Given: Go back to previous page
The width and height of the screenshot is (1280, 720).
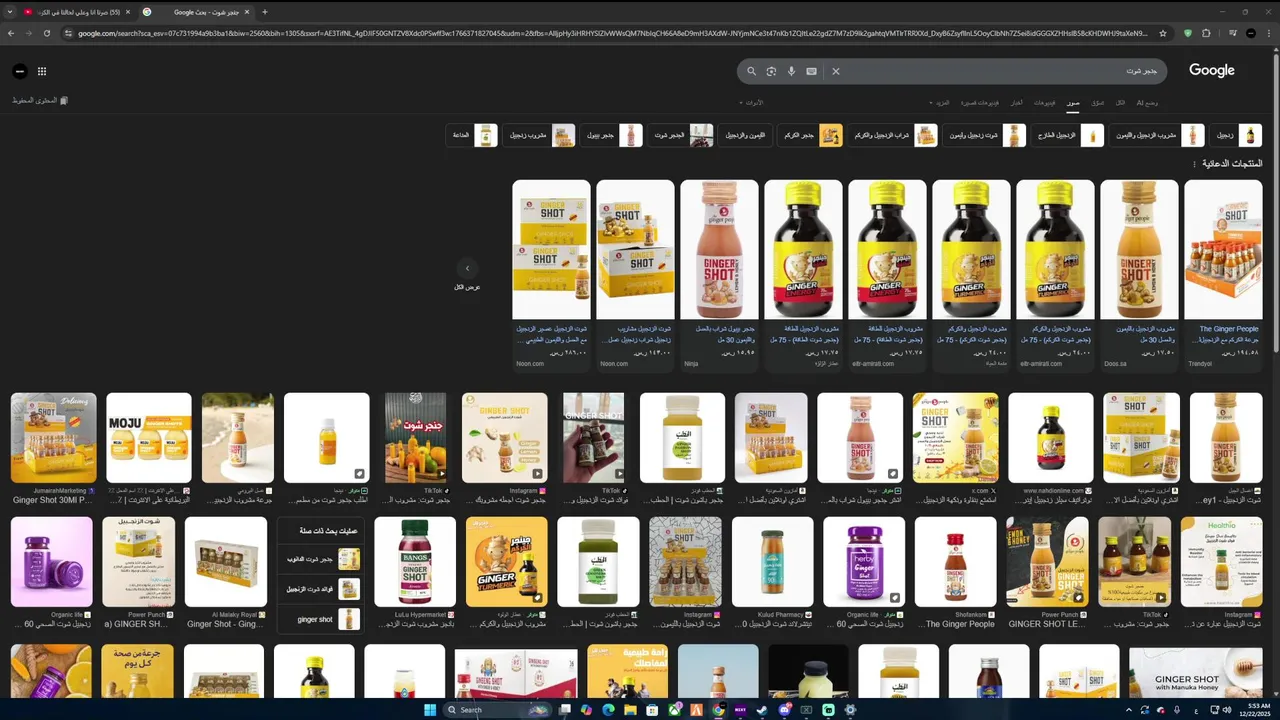Looking at the screenshot, I should pyautogui.click(x=11, y=33).
